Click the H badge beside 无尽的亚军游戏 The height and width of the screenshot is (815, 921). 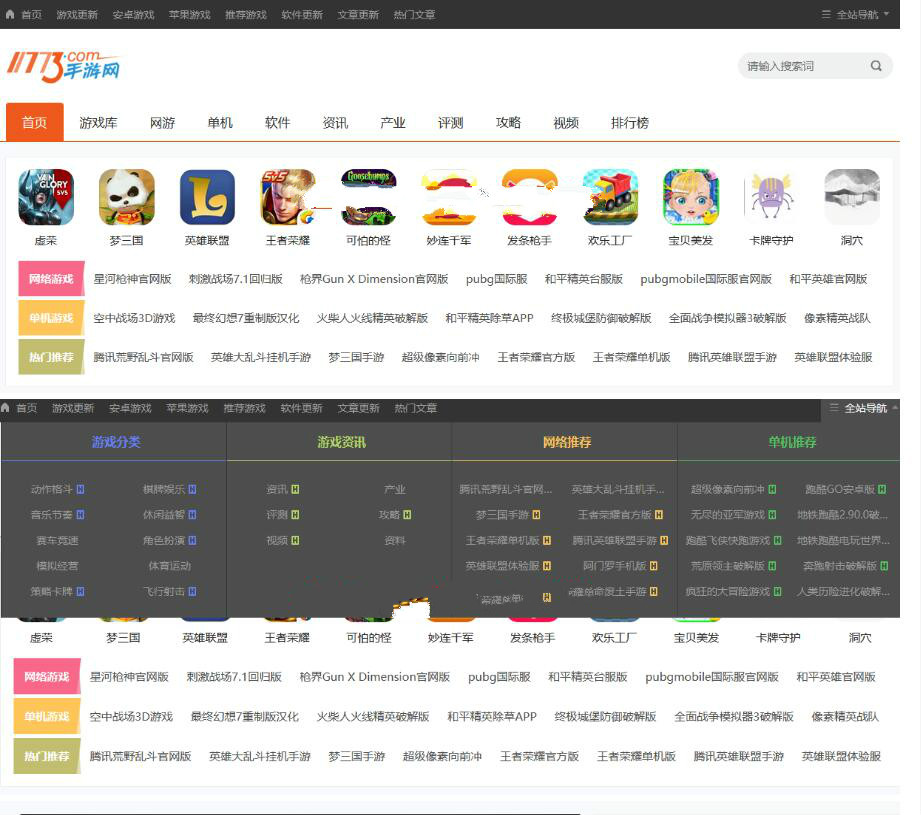tap(772, 515)
